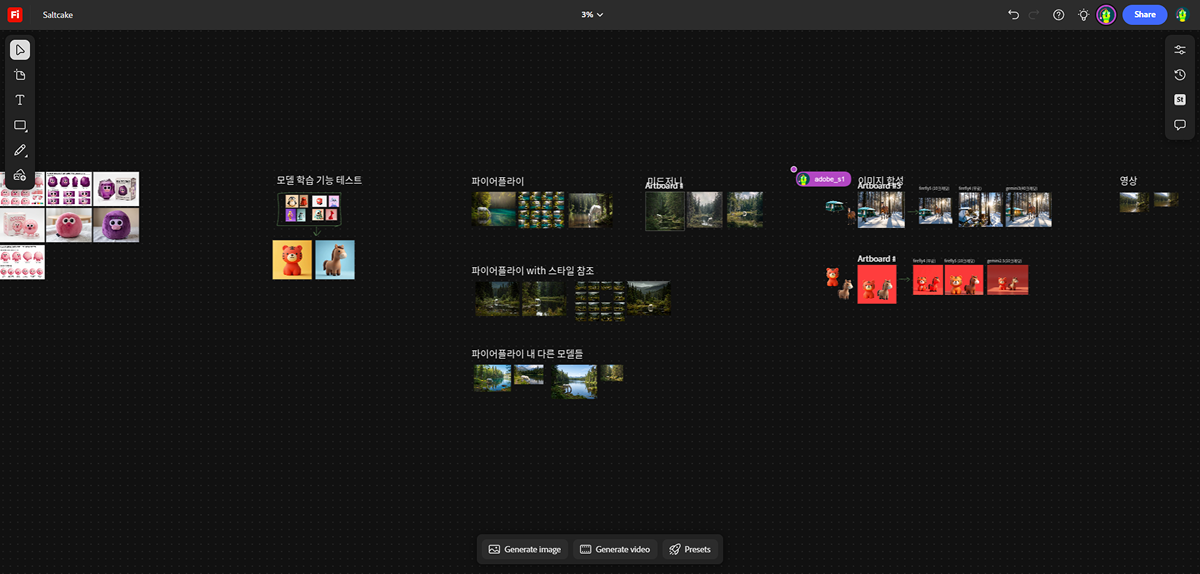
Task: Select the model training reference images group
Action: click(x=309, y=208)
